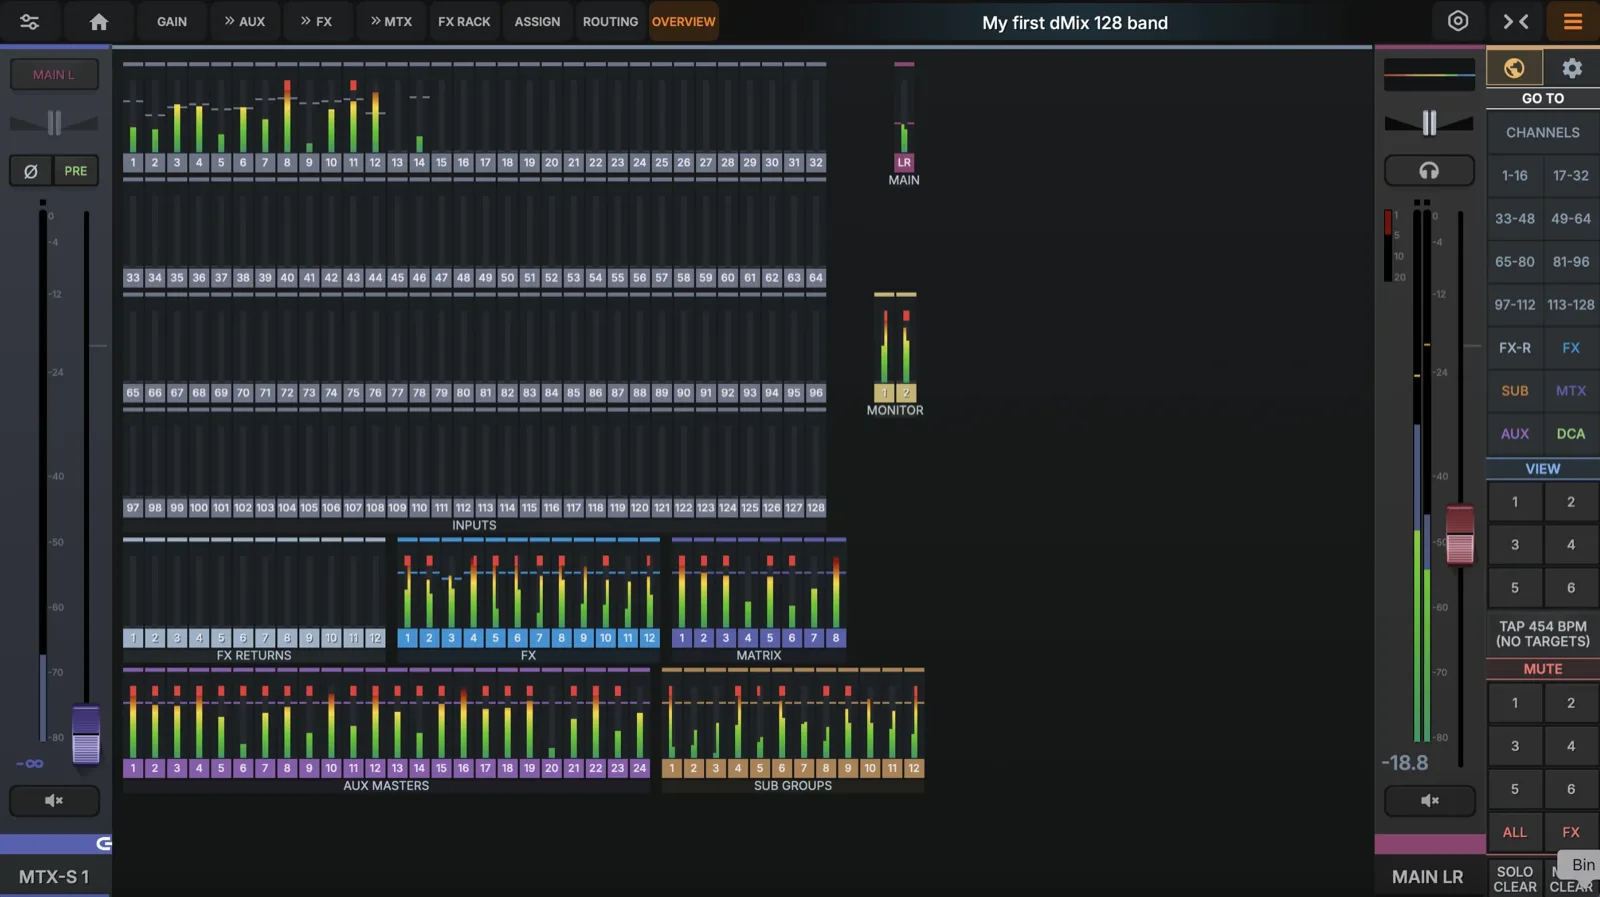Screen dimensions: 1600x897
Task: Adjust the left channel pan control
Action: click(54, 123)
